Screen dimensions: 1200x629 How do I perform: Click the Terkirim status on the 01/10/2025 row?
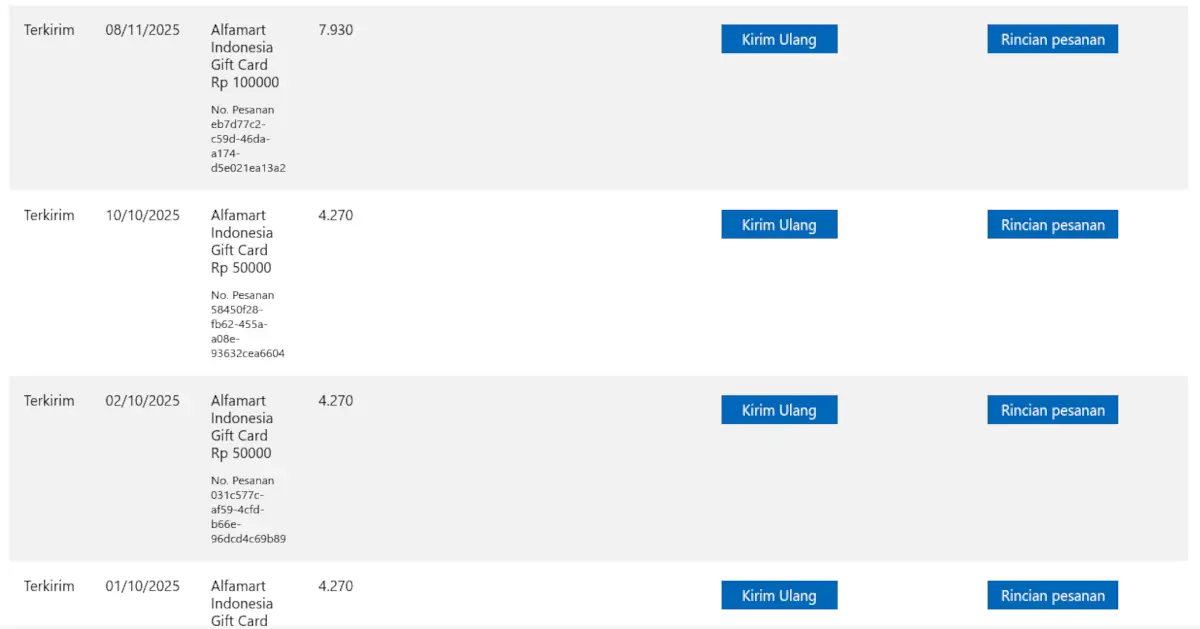[x=49, y=586]
